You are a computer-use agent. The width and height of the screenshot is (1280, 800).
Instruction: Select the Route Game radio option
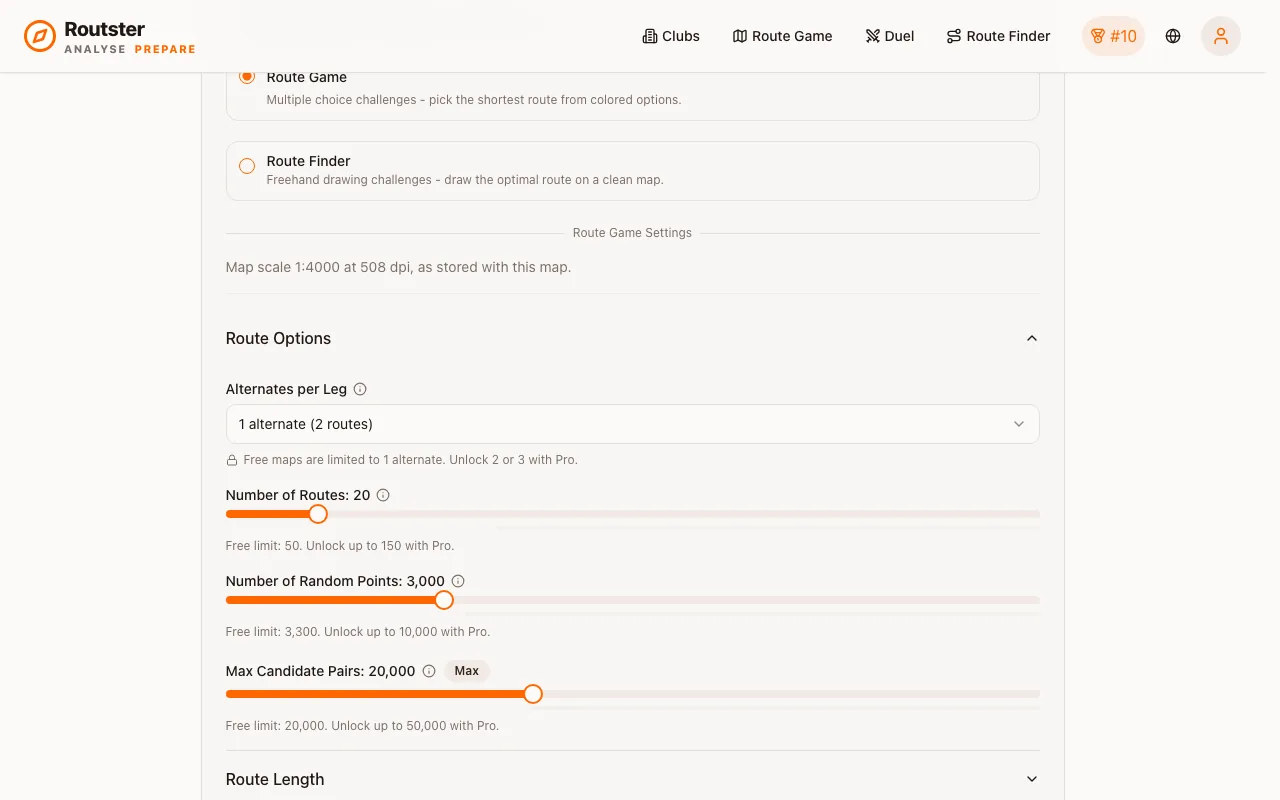pyautogui.click(x=247, y=77)
